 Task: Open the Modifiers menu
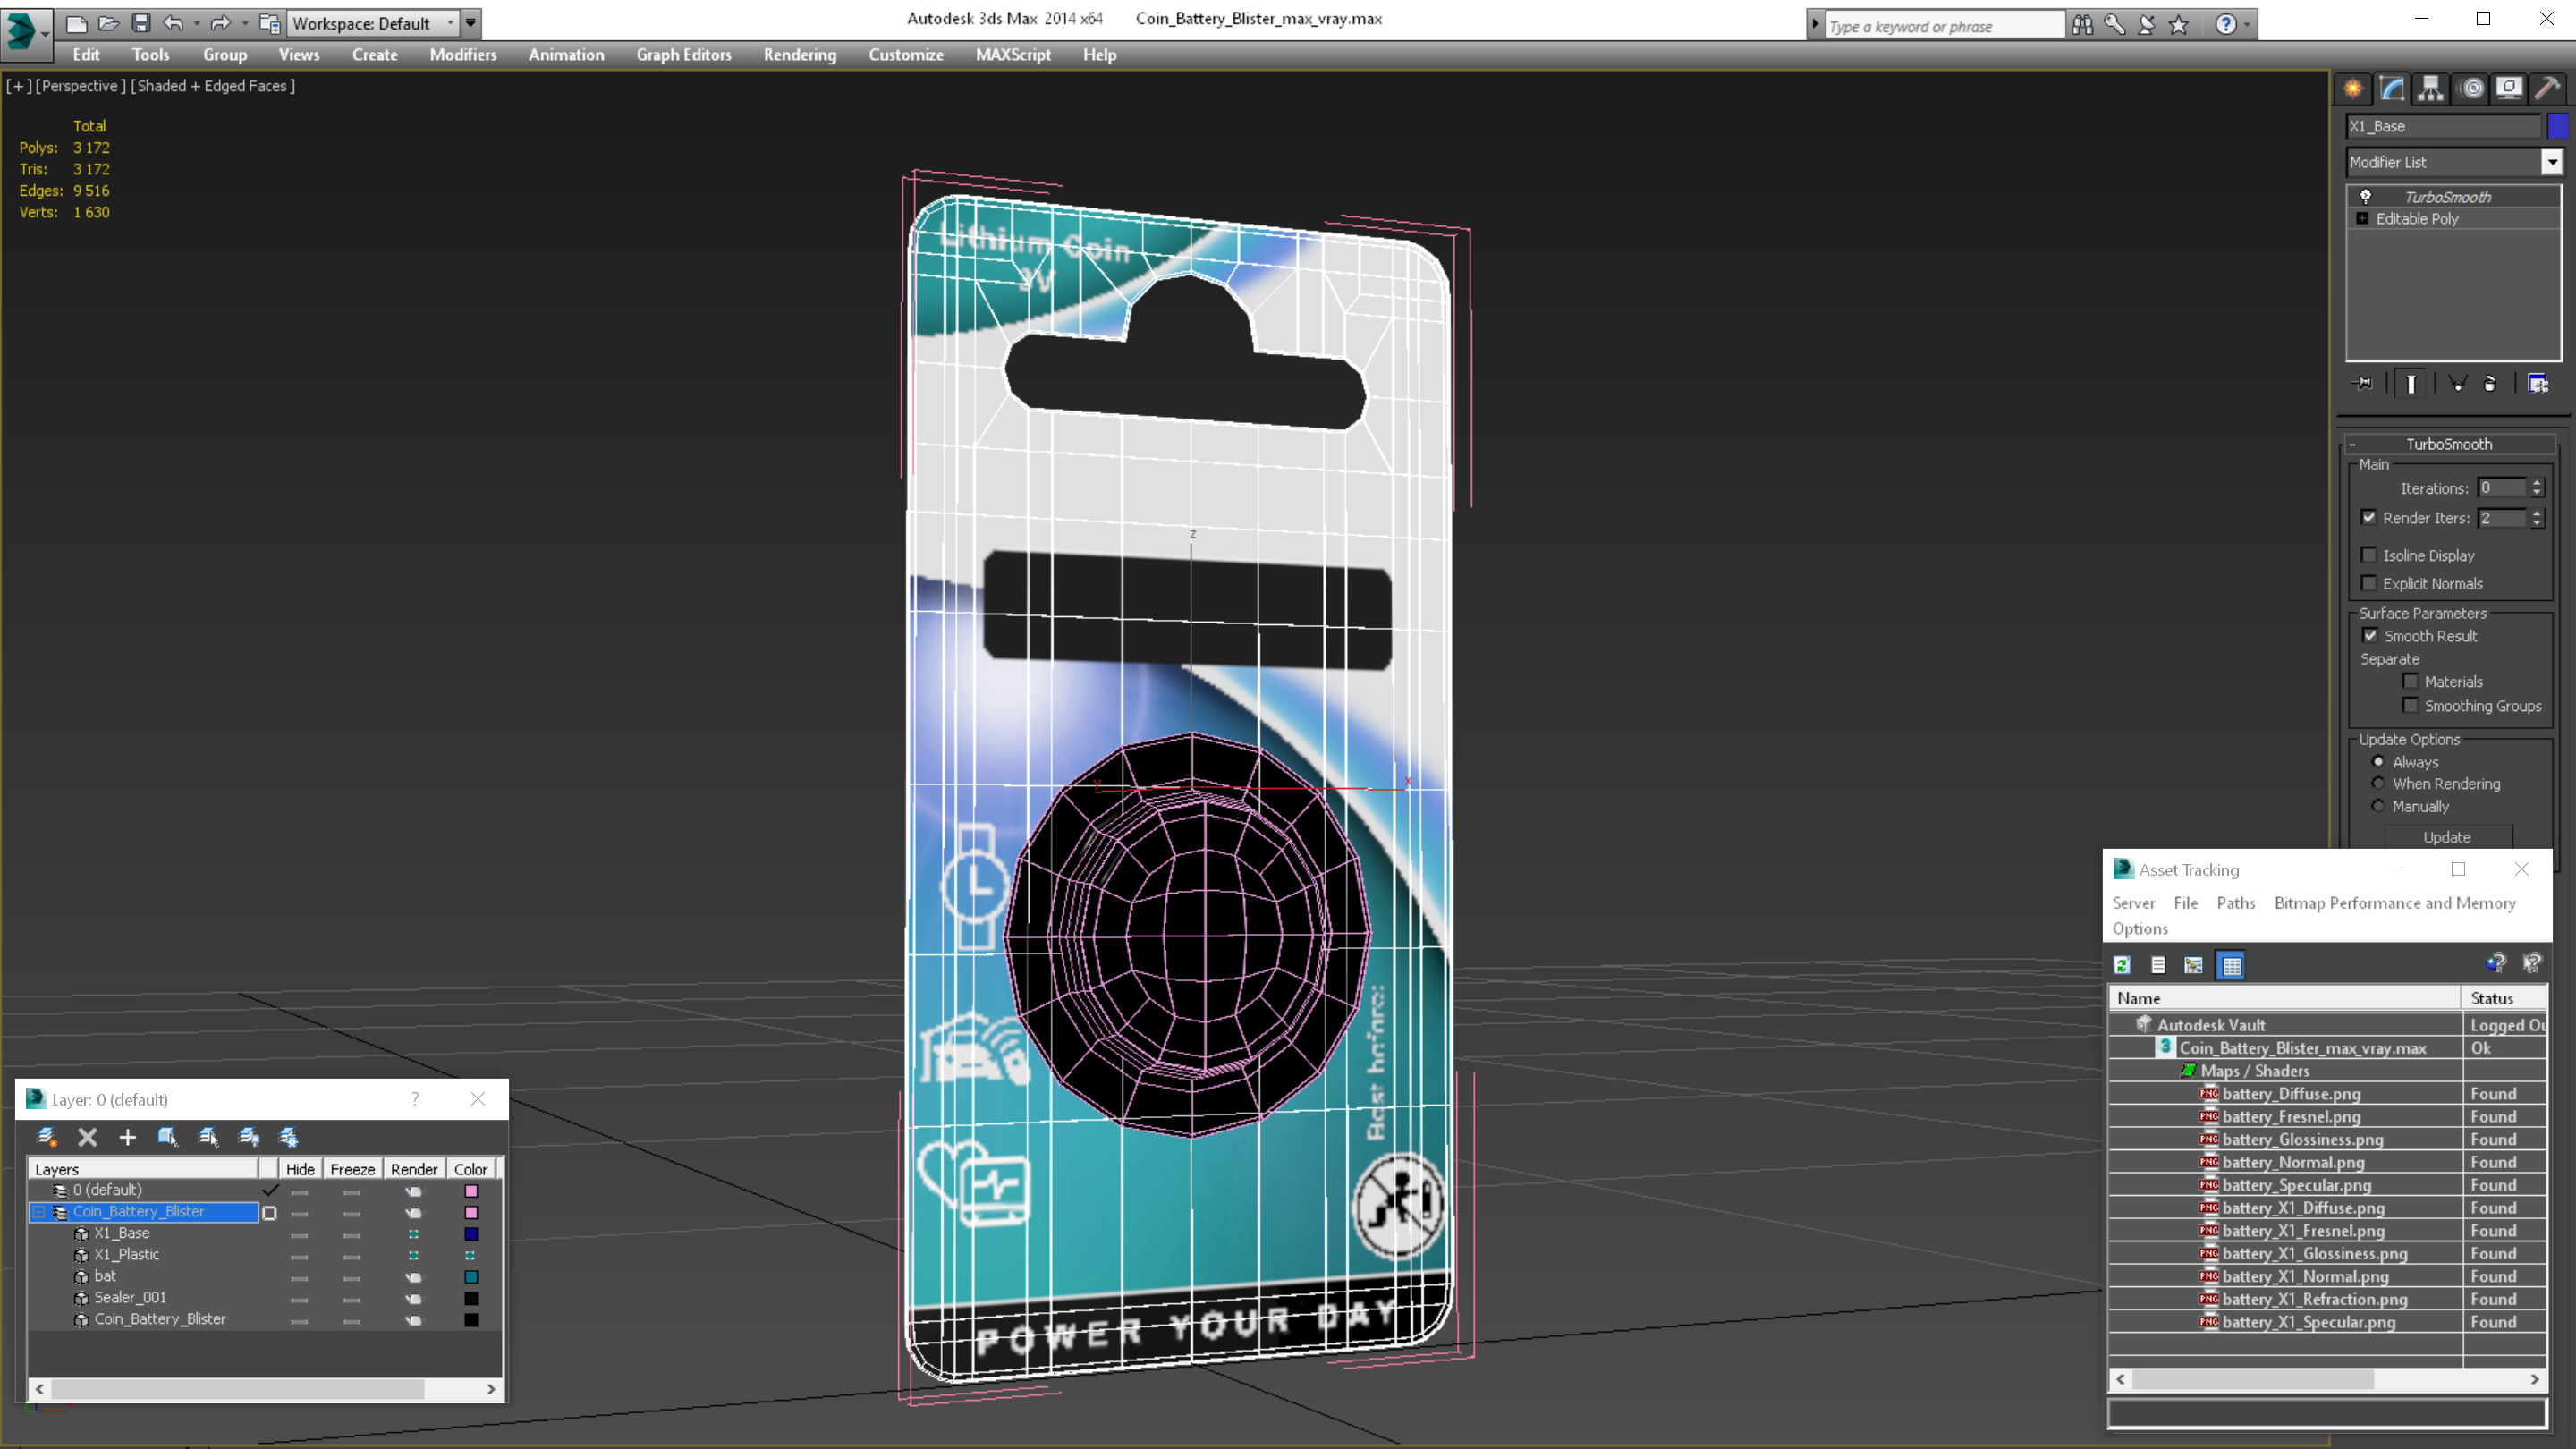pyautogui.click(x=463, y=55)
